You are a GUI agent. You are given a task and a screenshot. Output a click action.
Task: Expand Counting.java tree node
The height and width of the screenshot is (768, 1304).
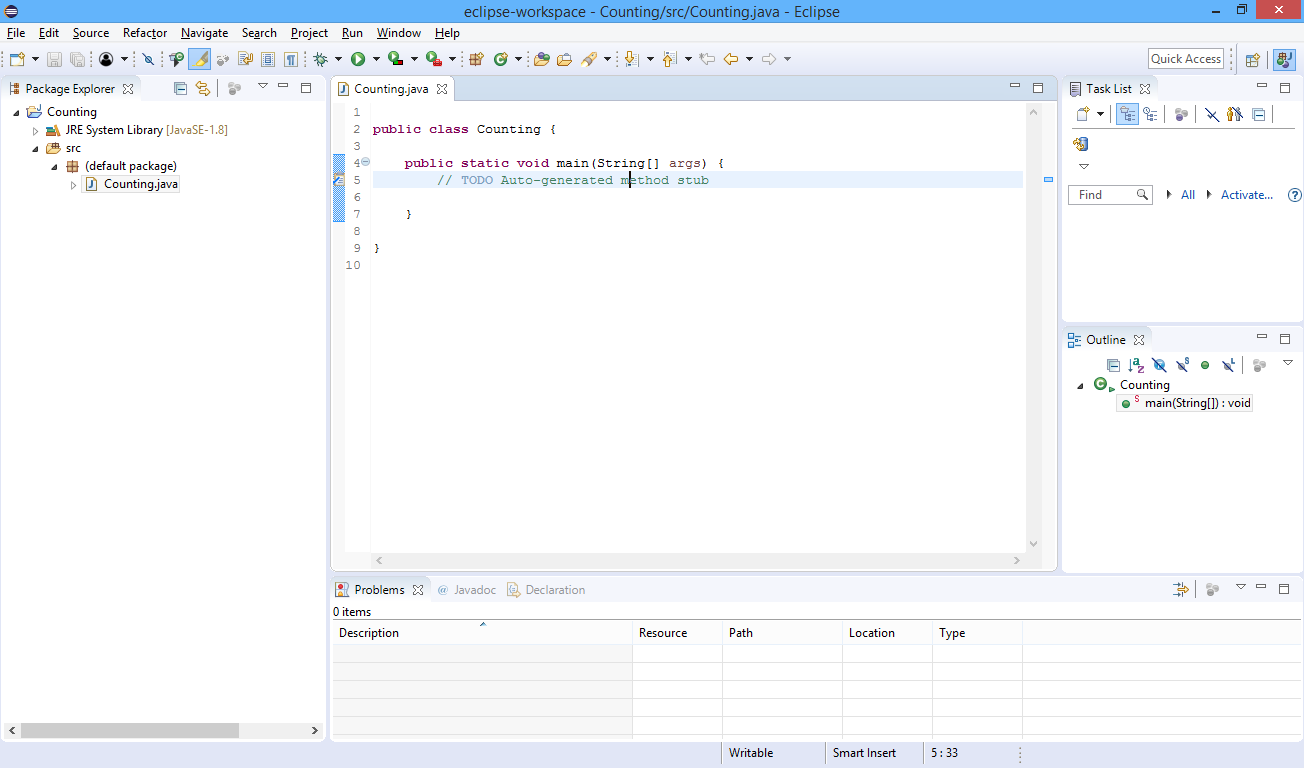point(73,185)
